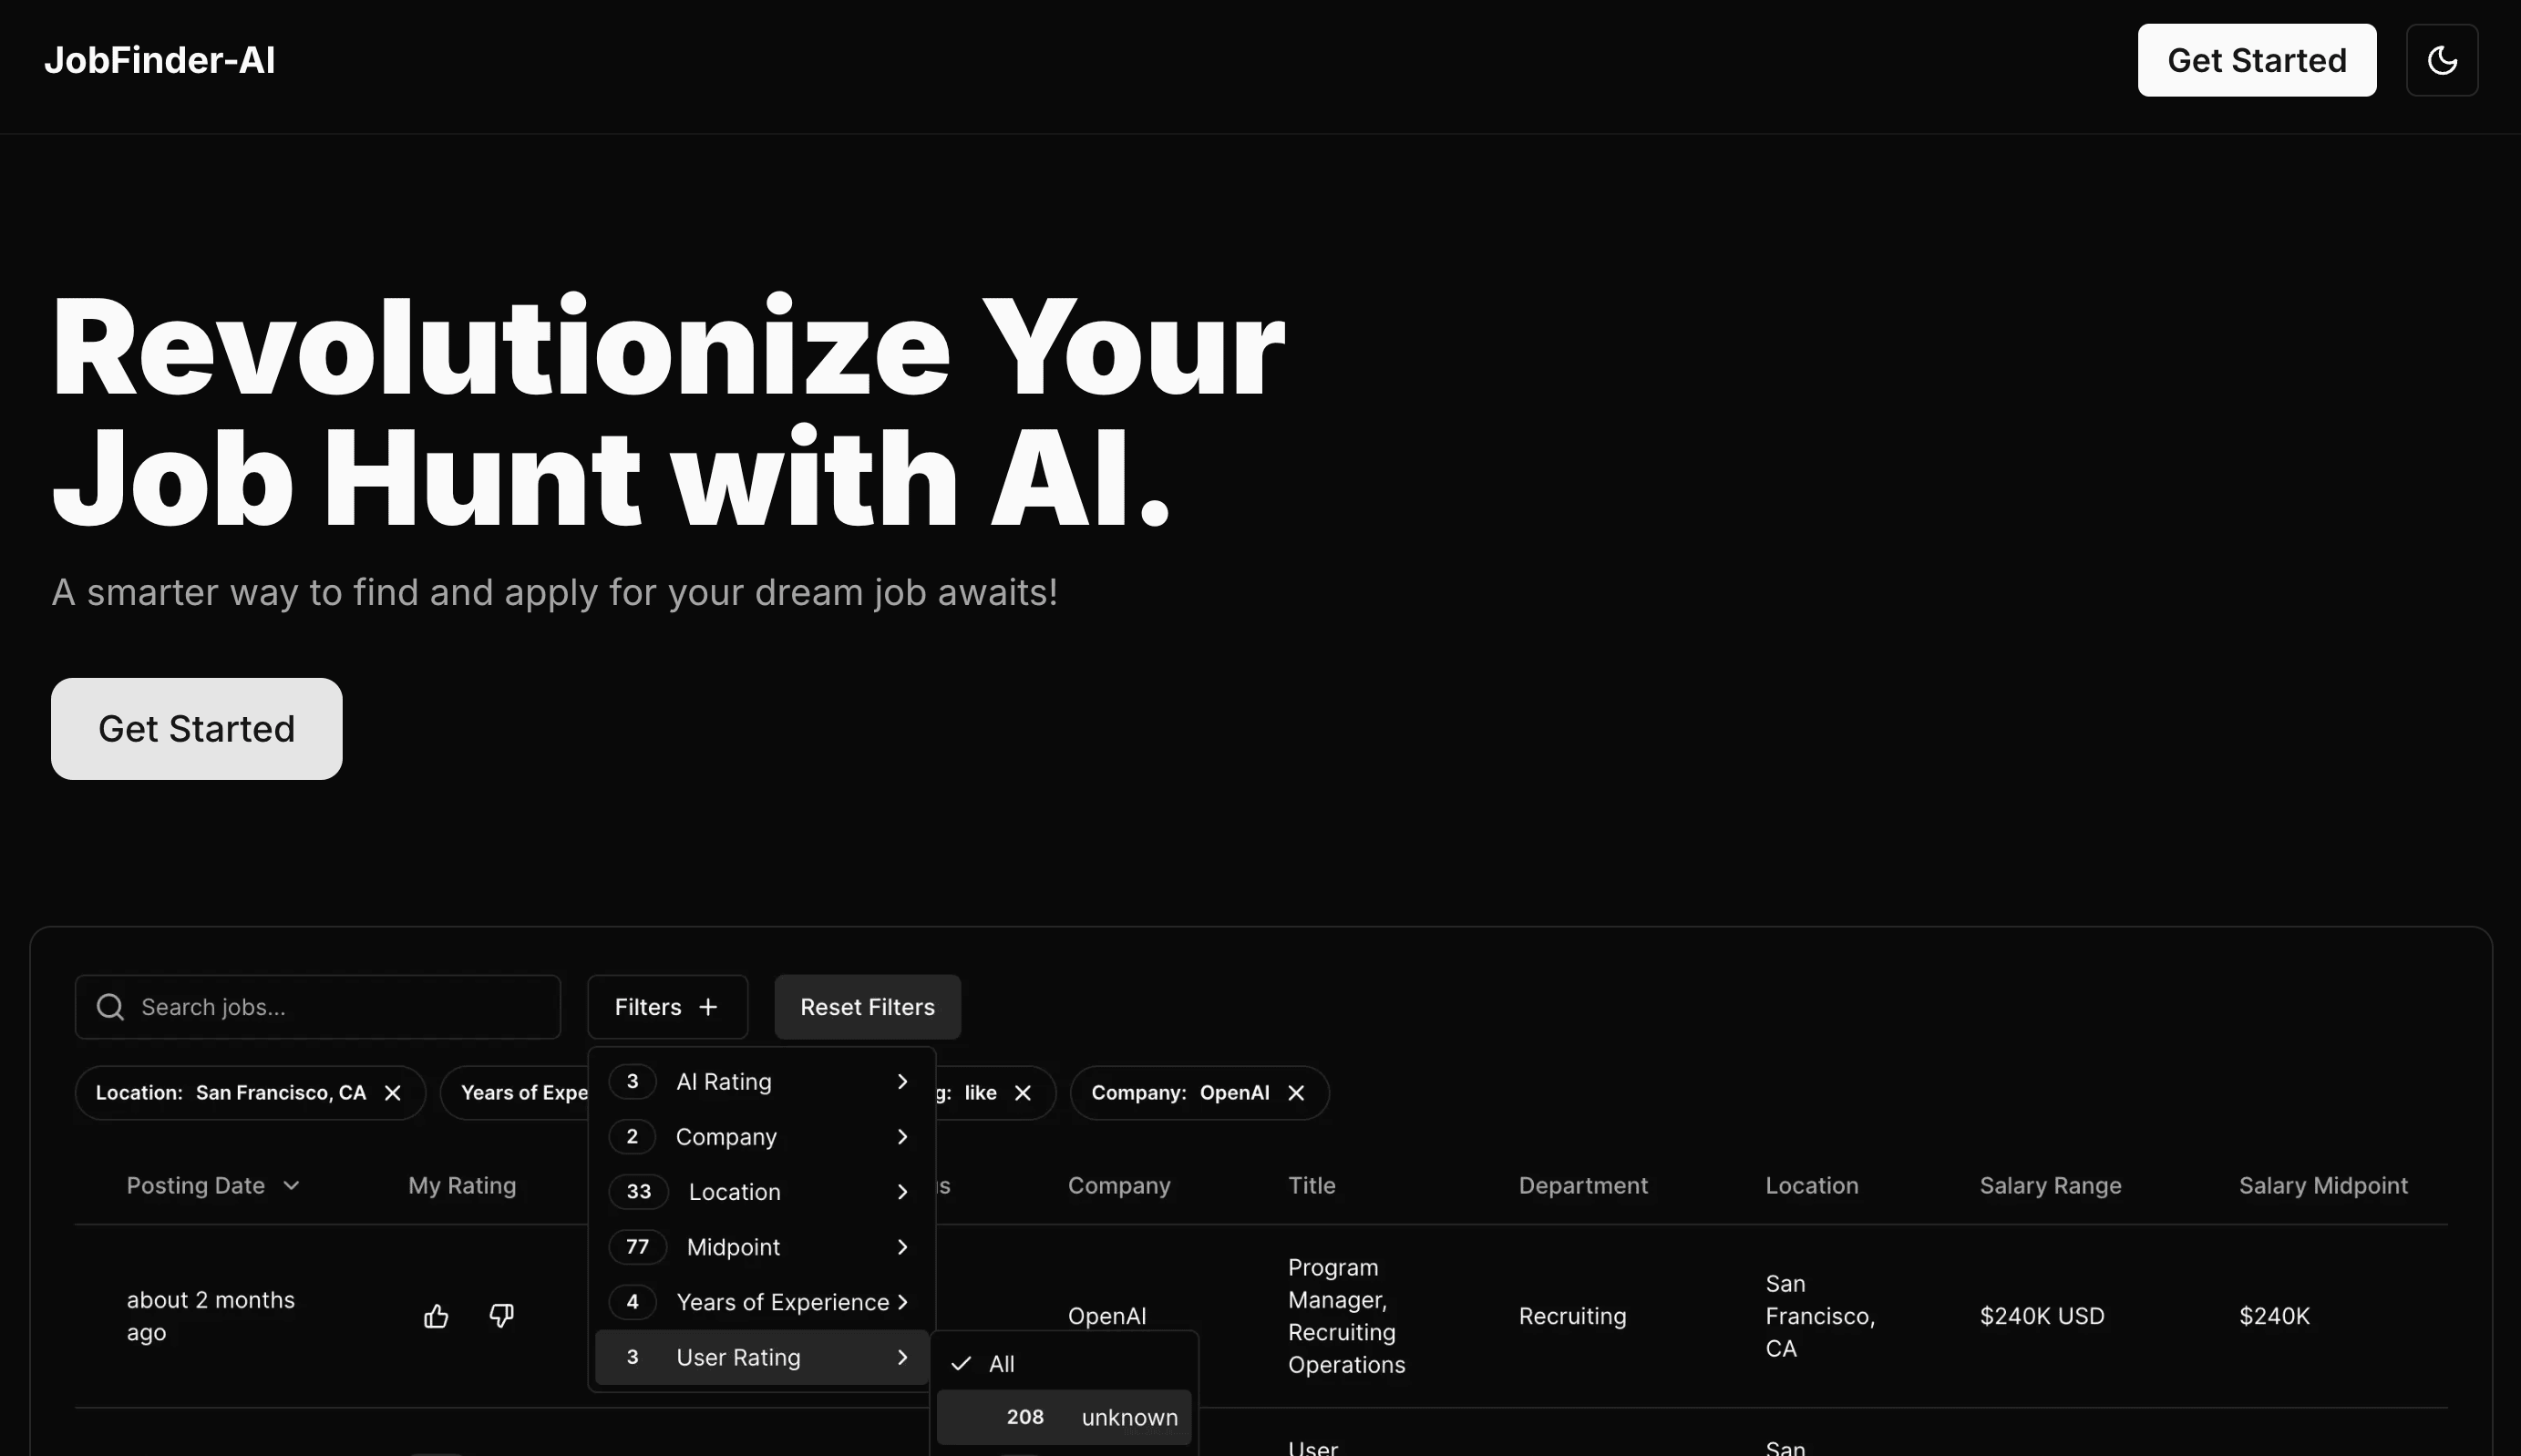Image resolution: width=2521 pixels, height=1456 pixels.
Task: Clear the 'like' rating filter
Action: click(1023, 1092)
